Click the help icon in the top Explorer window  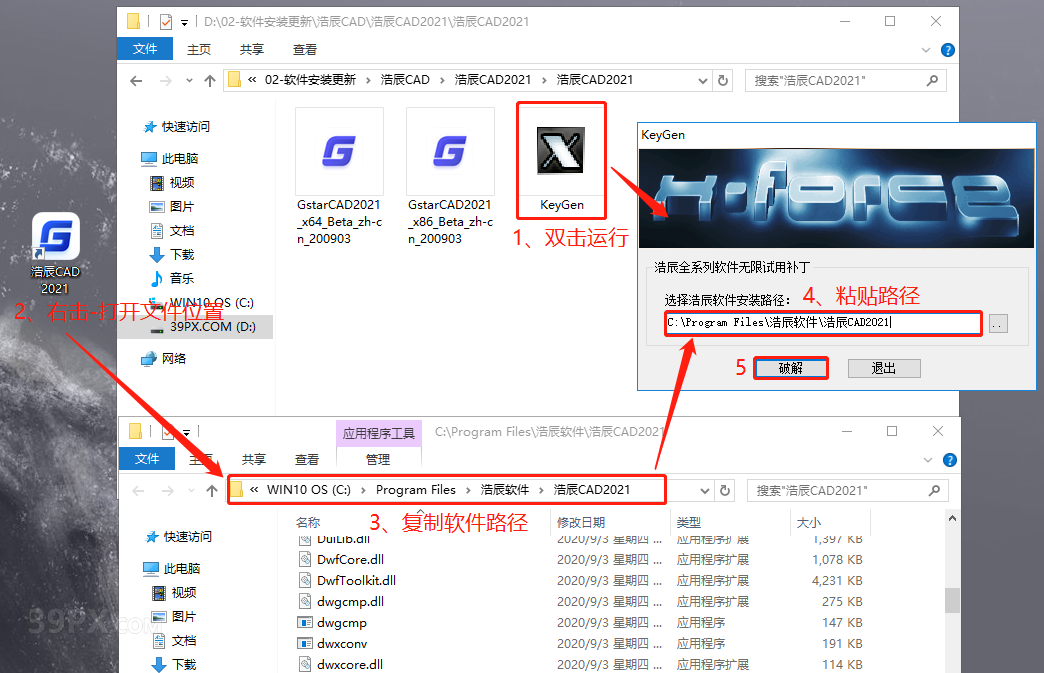pos(947,50)
